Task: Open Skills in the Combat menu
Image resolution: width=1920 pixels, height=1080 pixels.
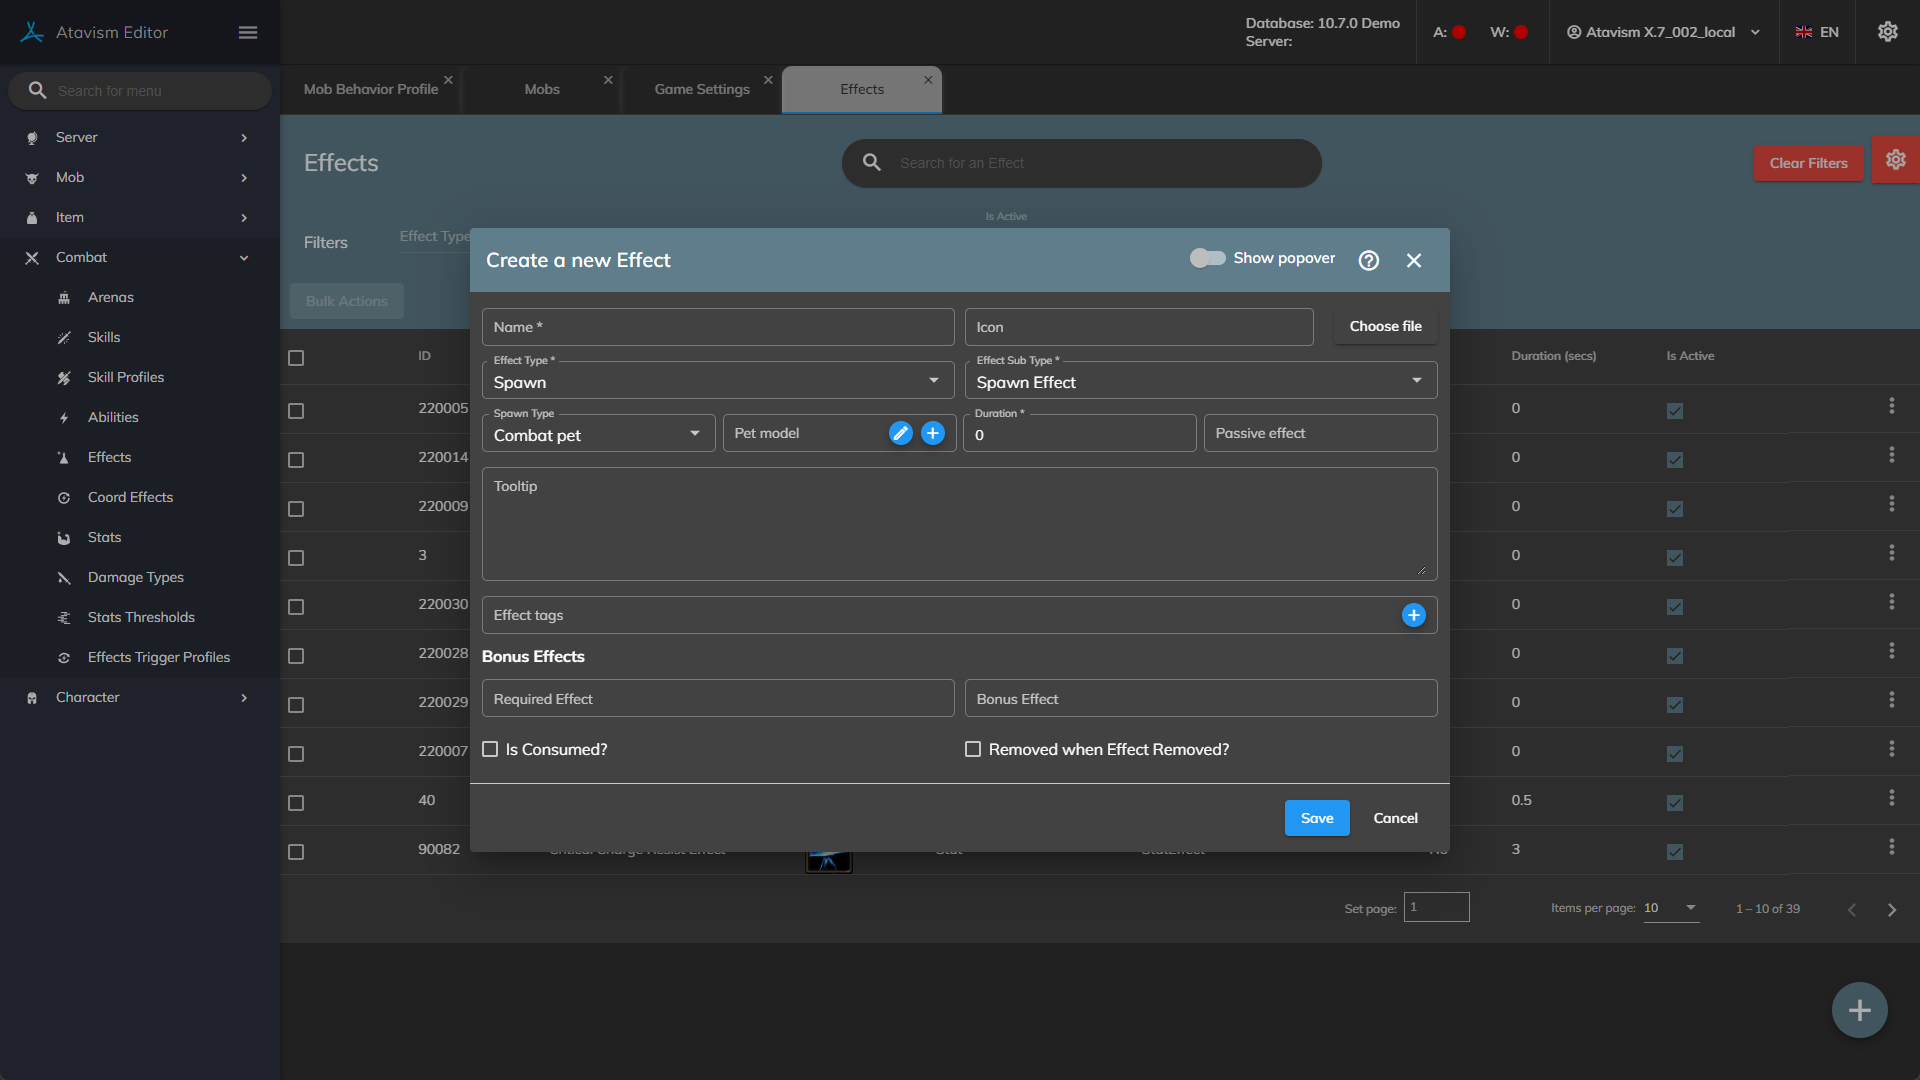Action: coord(104,337)
